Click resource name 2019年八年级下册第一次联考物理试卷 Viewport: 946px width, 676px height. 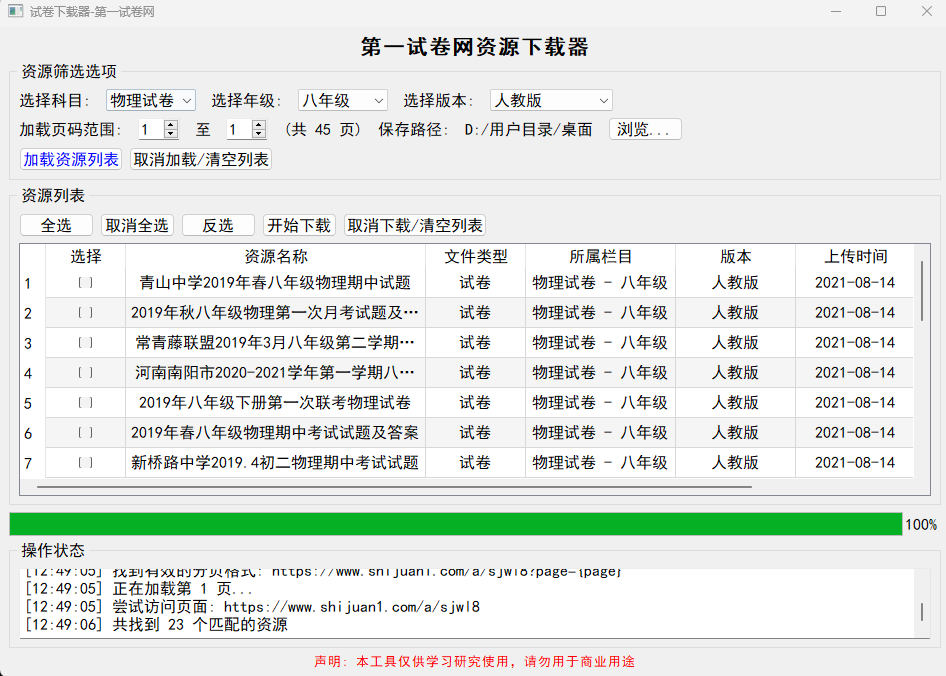pos(275,403)
